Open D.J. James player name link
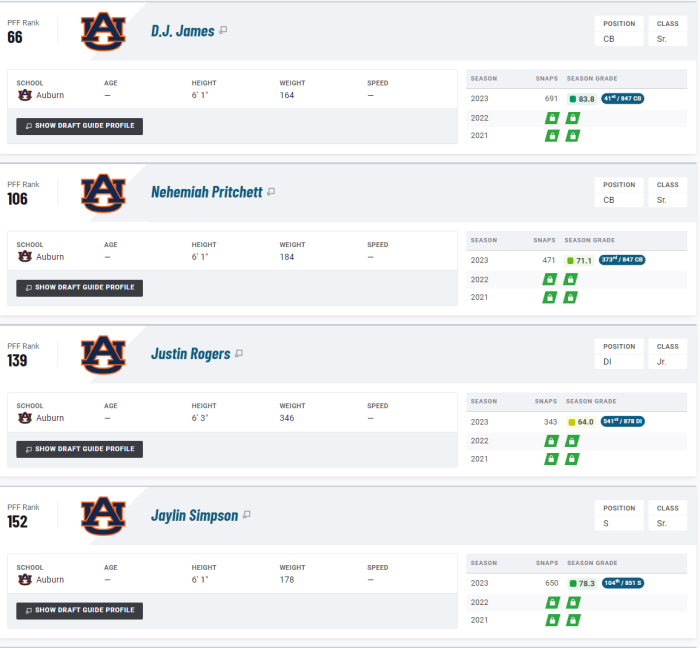The height and width of the screenshot is (648, 700). 183,31
